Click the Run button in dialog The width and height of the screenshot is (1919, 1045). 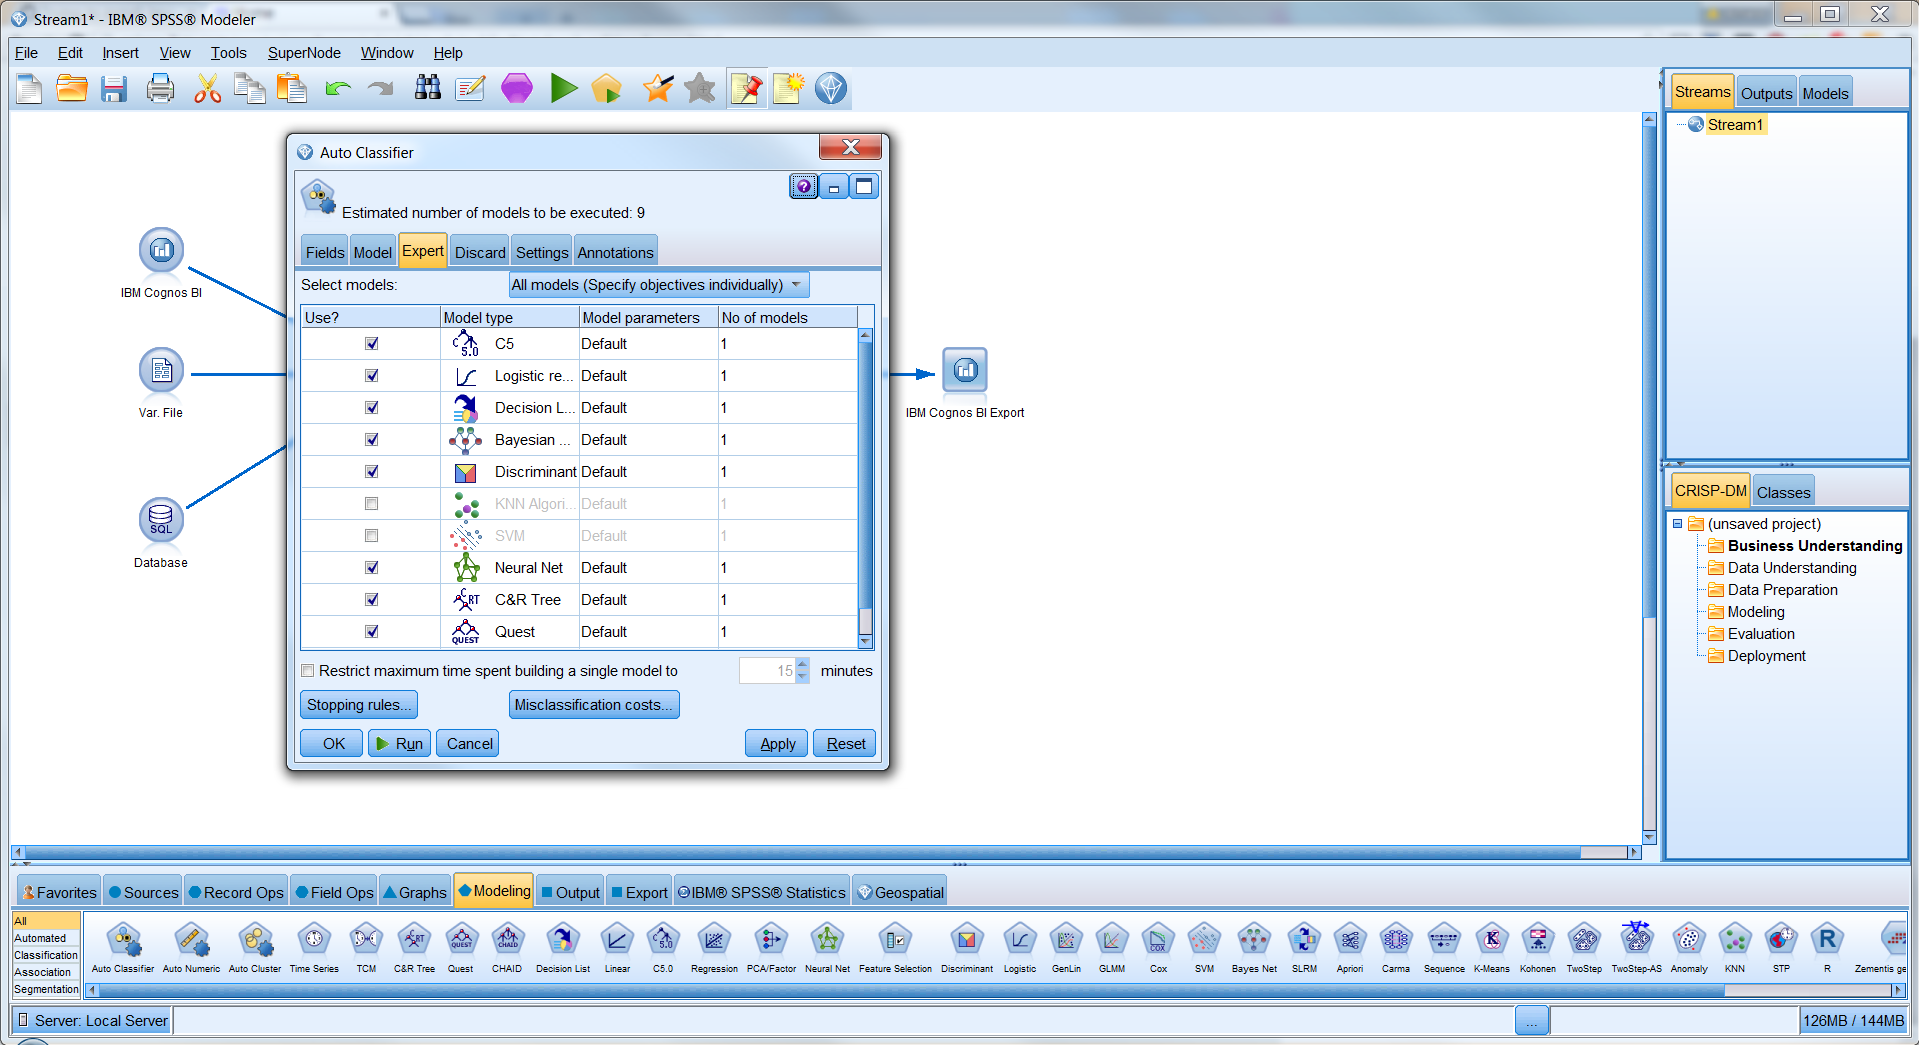pos(399,744)
